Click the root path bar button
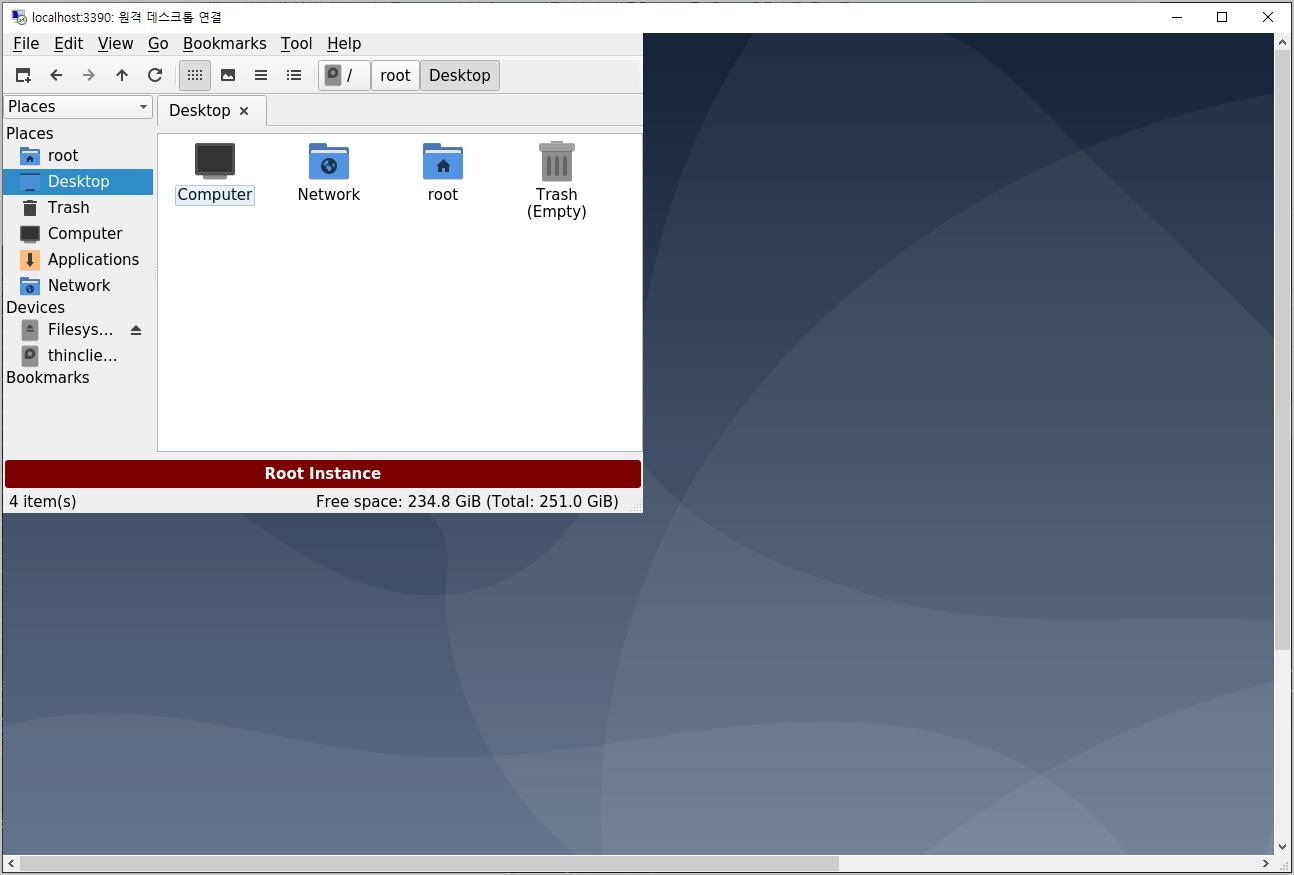This screenshot has width=1294, height=875. pos(395,75)
